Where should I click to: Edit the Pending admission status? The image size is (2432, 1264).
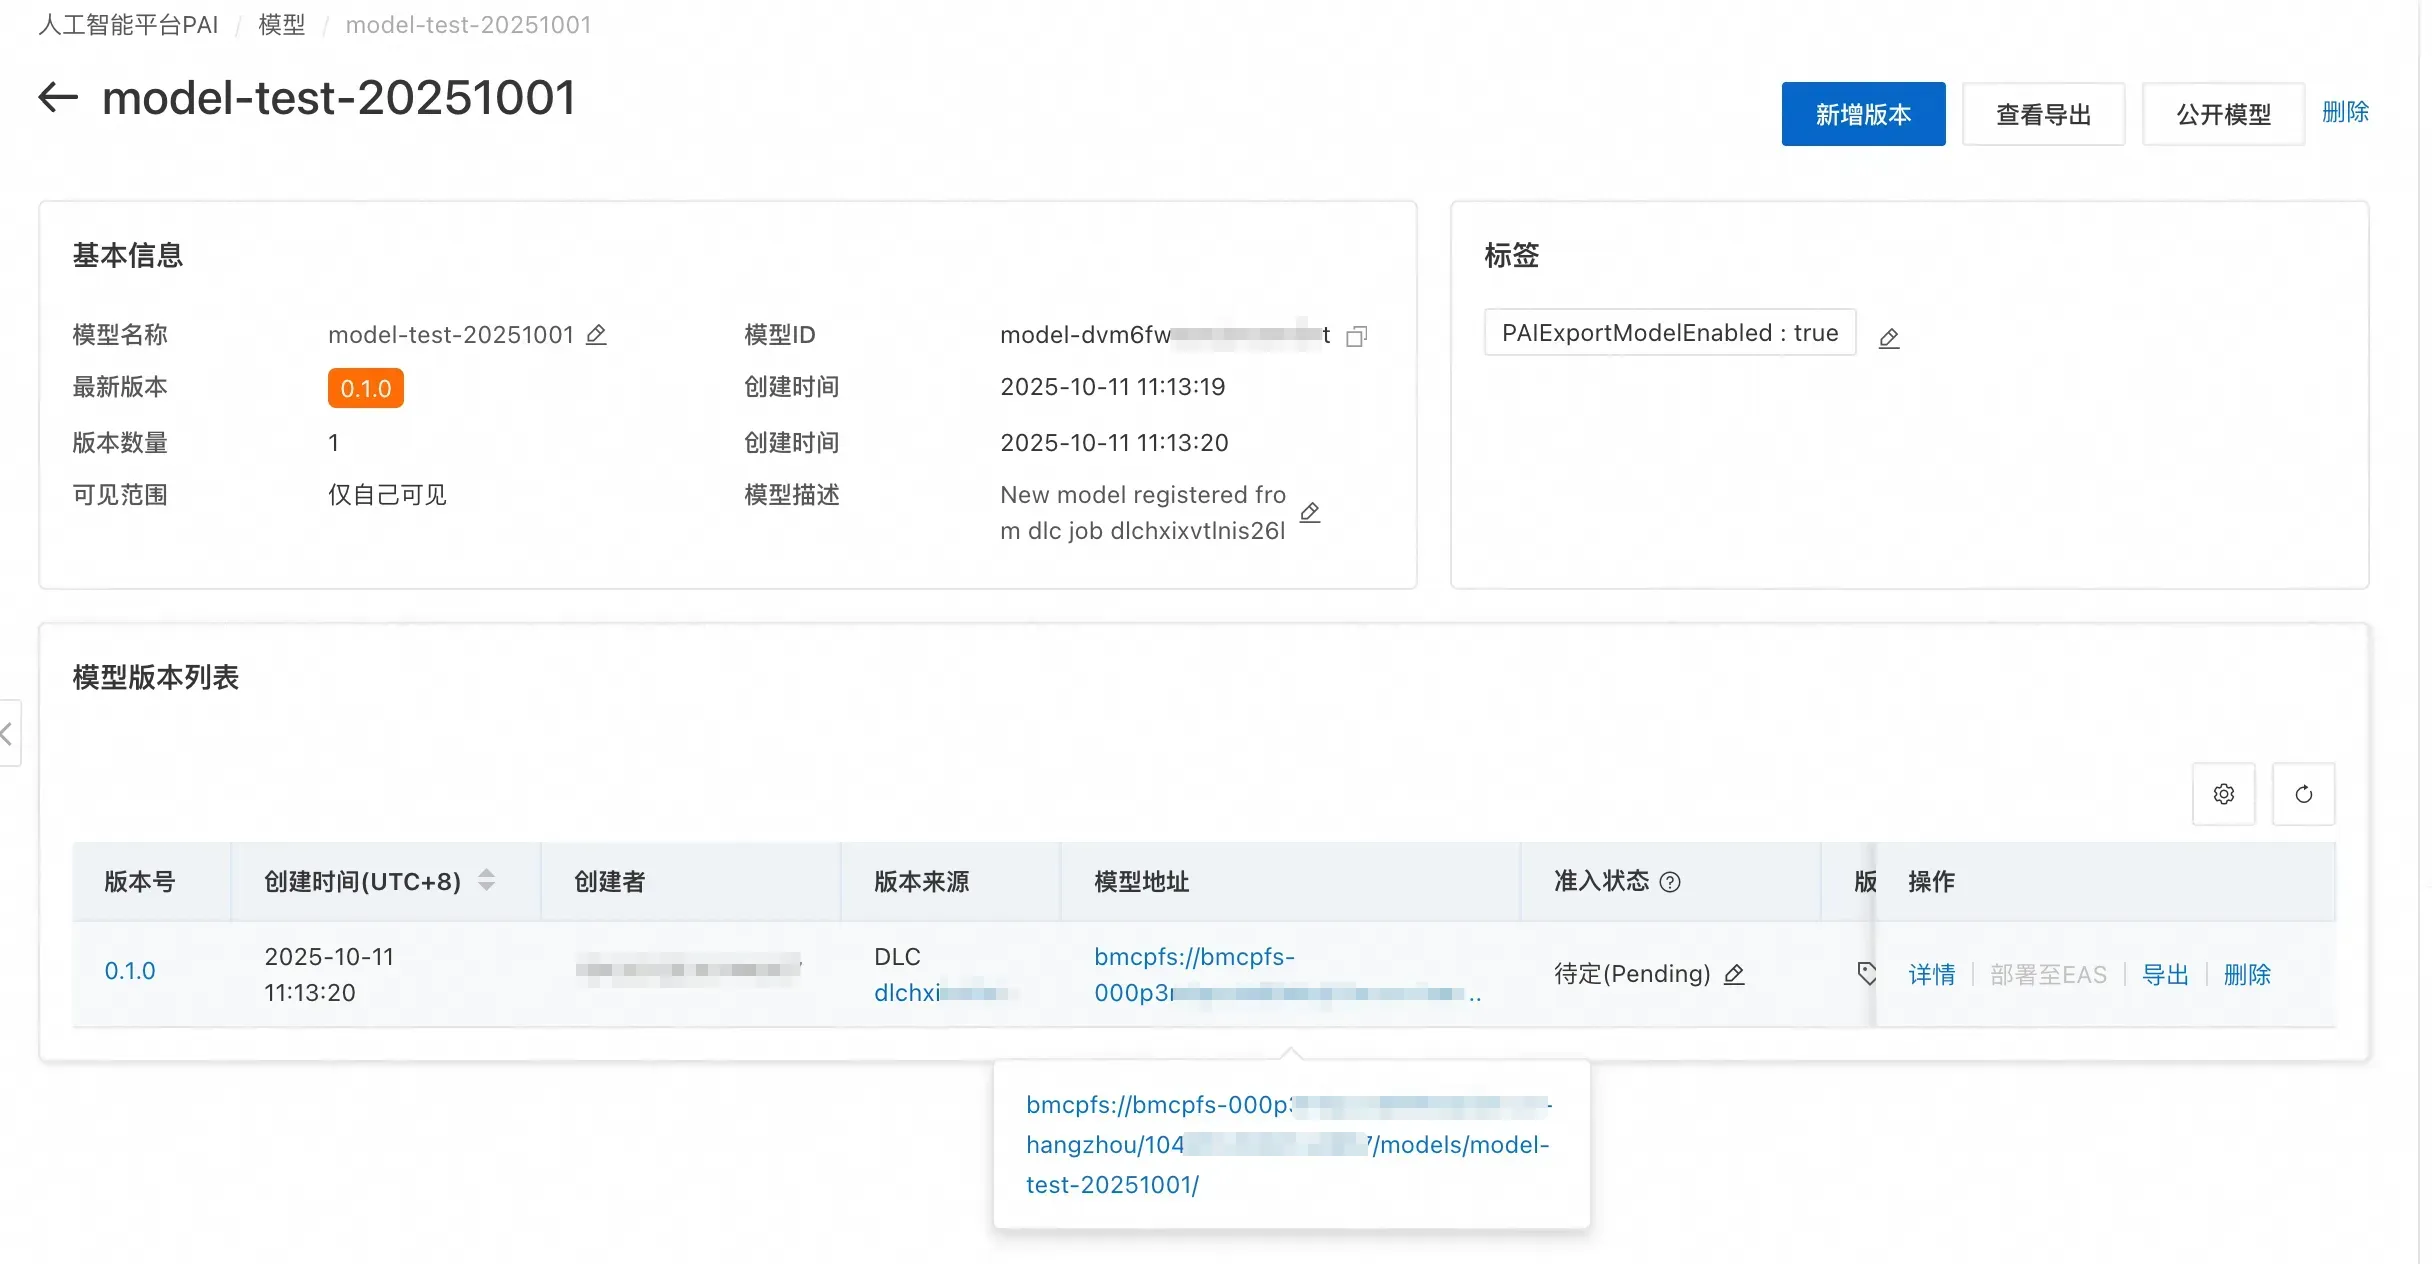click(1735, 974)
